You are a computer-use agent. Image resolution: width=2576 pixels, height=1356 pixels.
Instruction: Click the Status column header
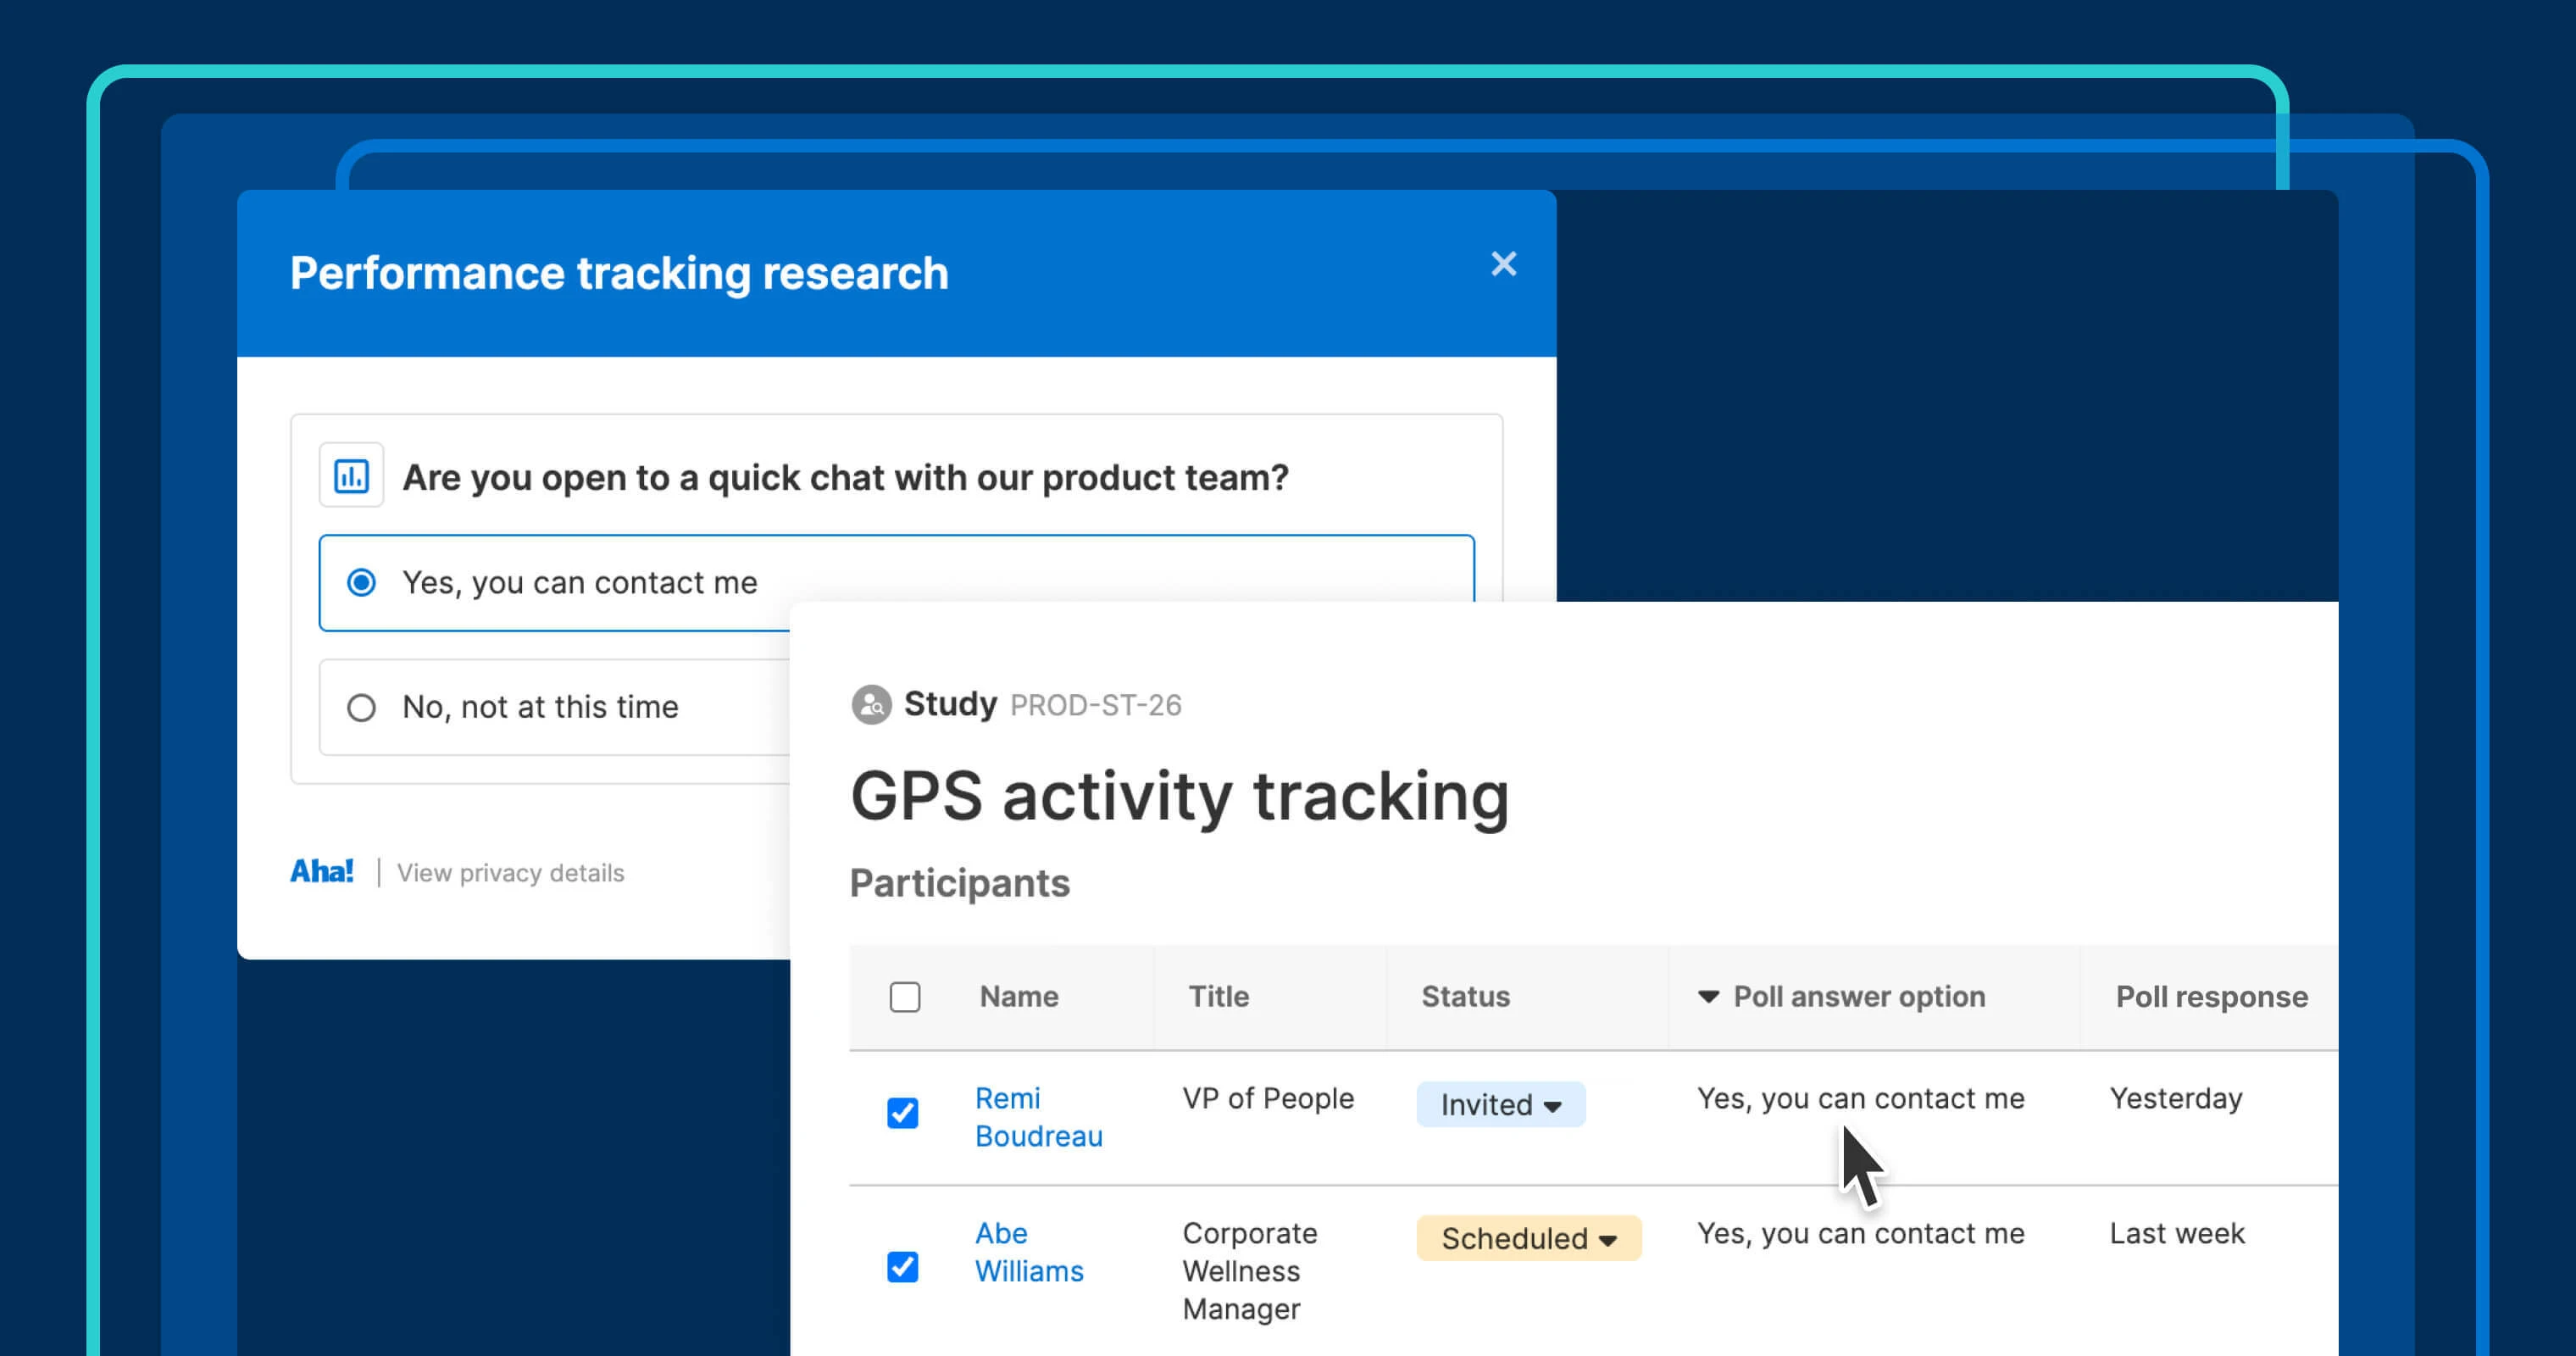click(x=1465, y=996)
